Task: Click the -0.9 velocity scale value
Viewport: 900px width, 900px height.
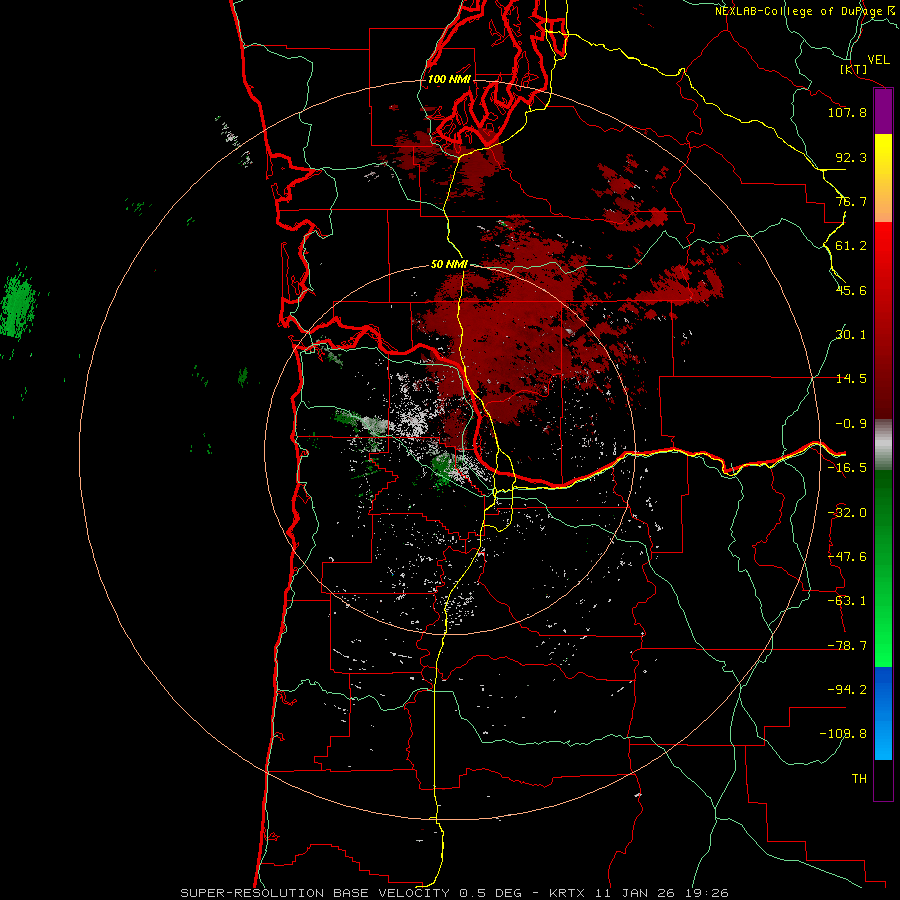Action: (851, 424)
